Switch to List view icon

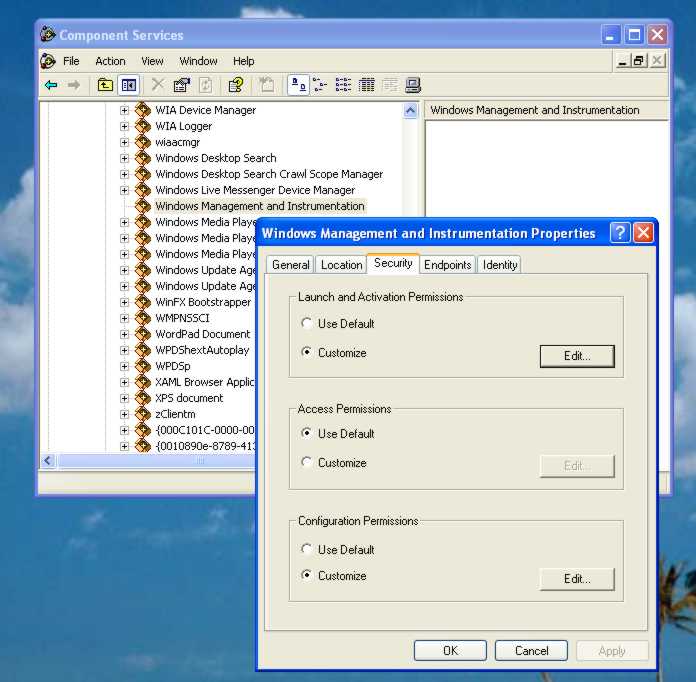point(343,85)
